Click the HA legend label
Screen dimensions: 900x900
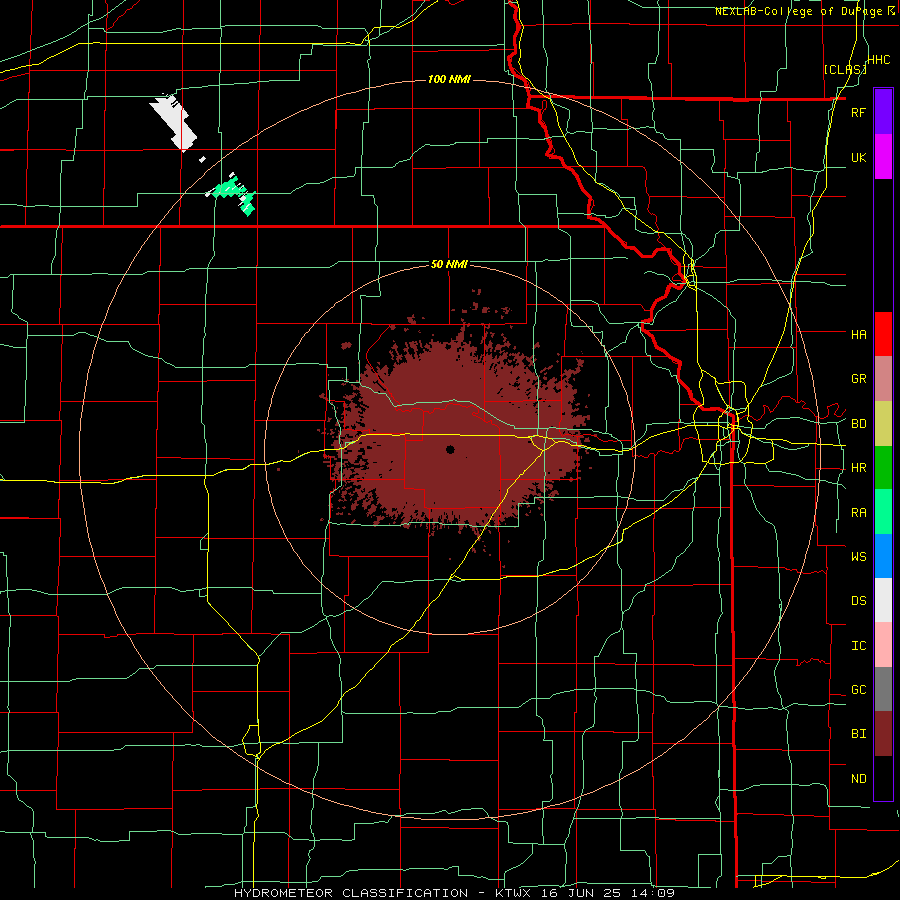858,334
